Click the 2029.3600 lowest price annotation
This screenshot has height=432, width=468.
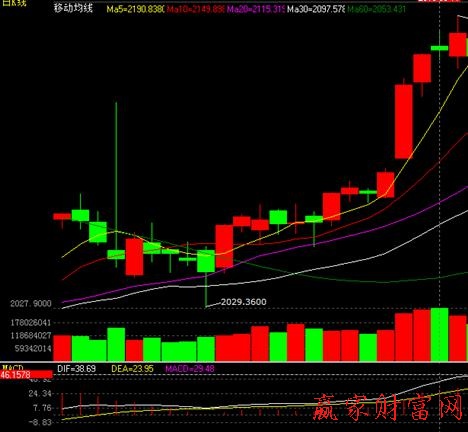pyautogui.click(x=244, y=302)
